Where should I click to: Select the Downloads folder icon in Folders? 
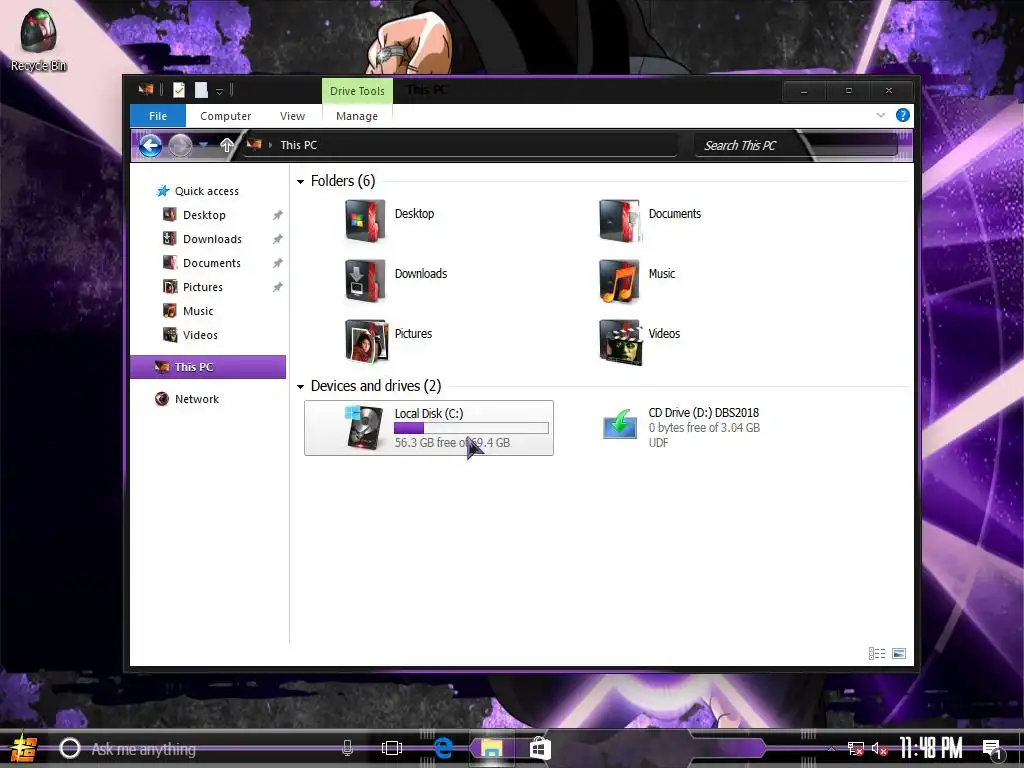[365, 280]
